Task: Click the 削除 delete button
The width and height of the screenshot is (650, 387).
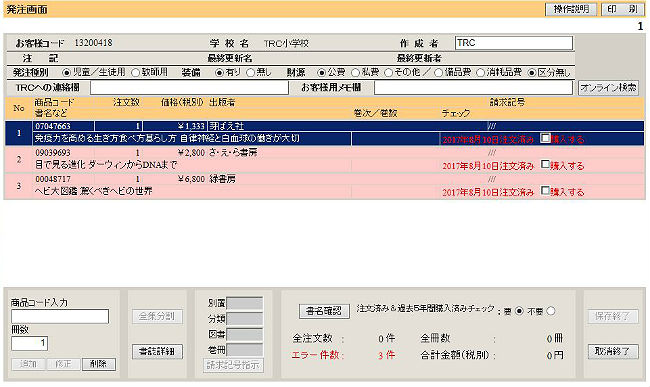Action: pyautogui.click(x=98, y=364)
